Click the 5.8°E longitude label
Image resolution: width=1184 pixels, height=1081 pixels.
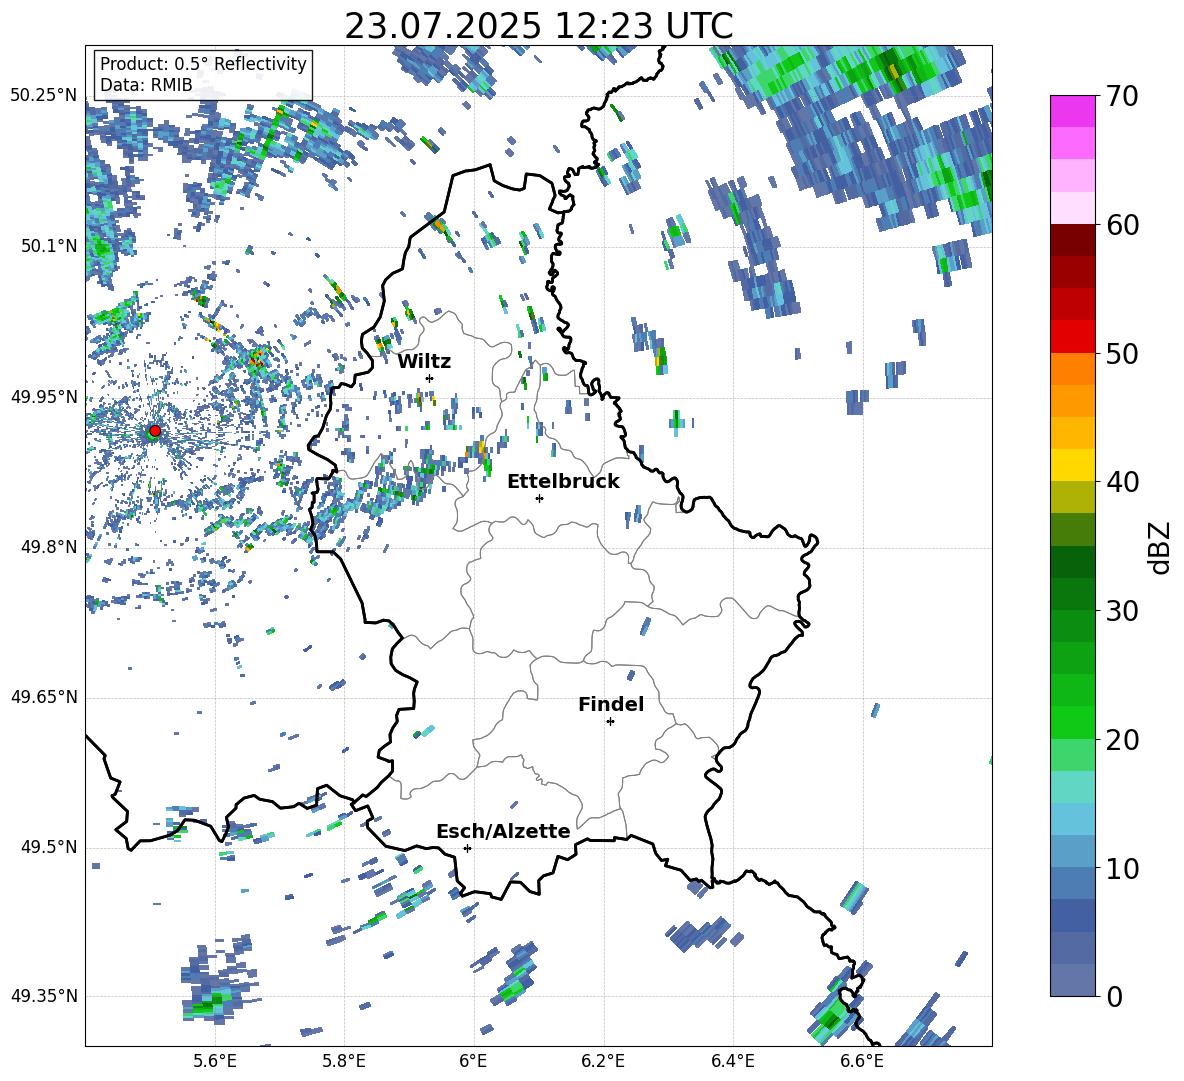(344, 1061)
